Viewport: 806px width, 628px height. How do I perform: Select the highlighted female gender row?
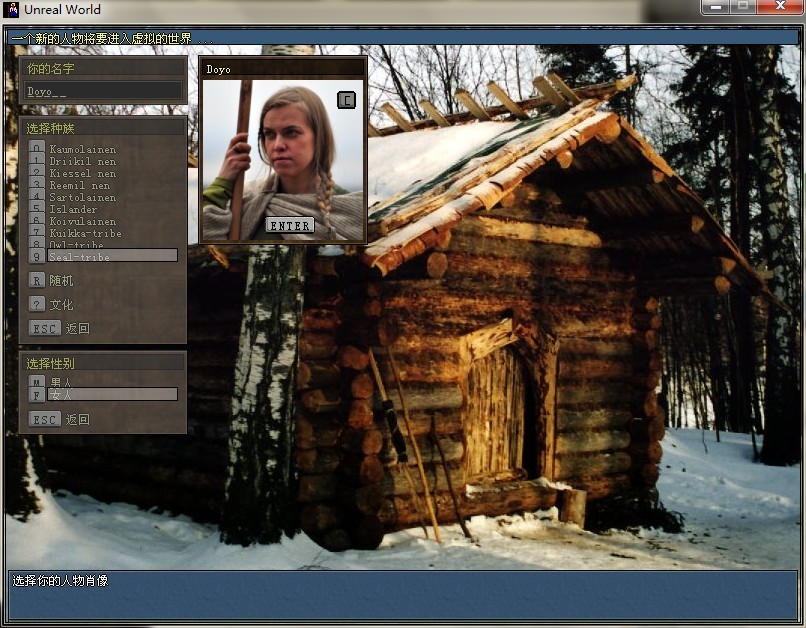pos(113,394)
